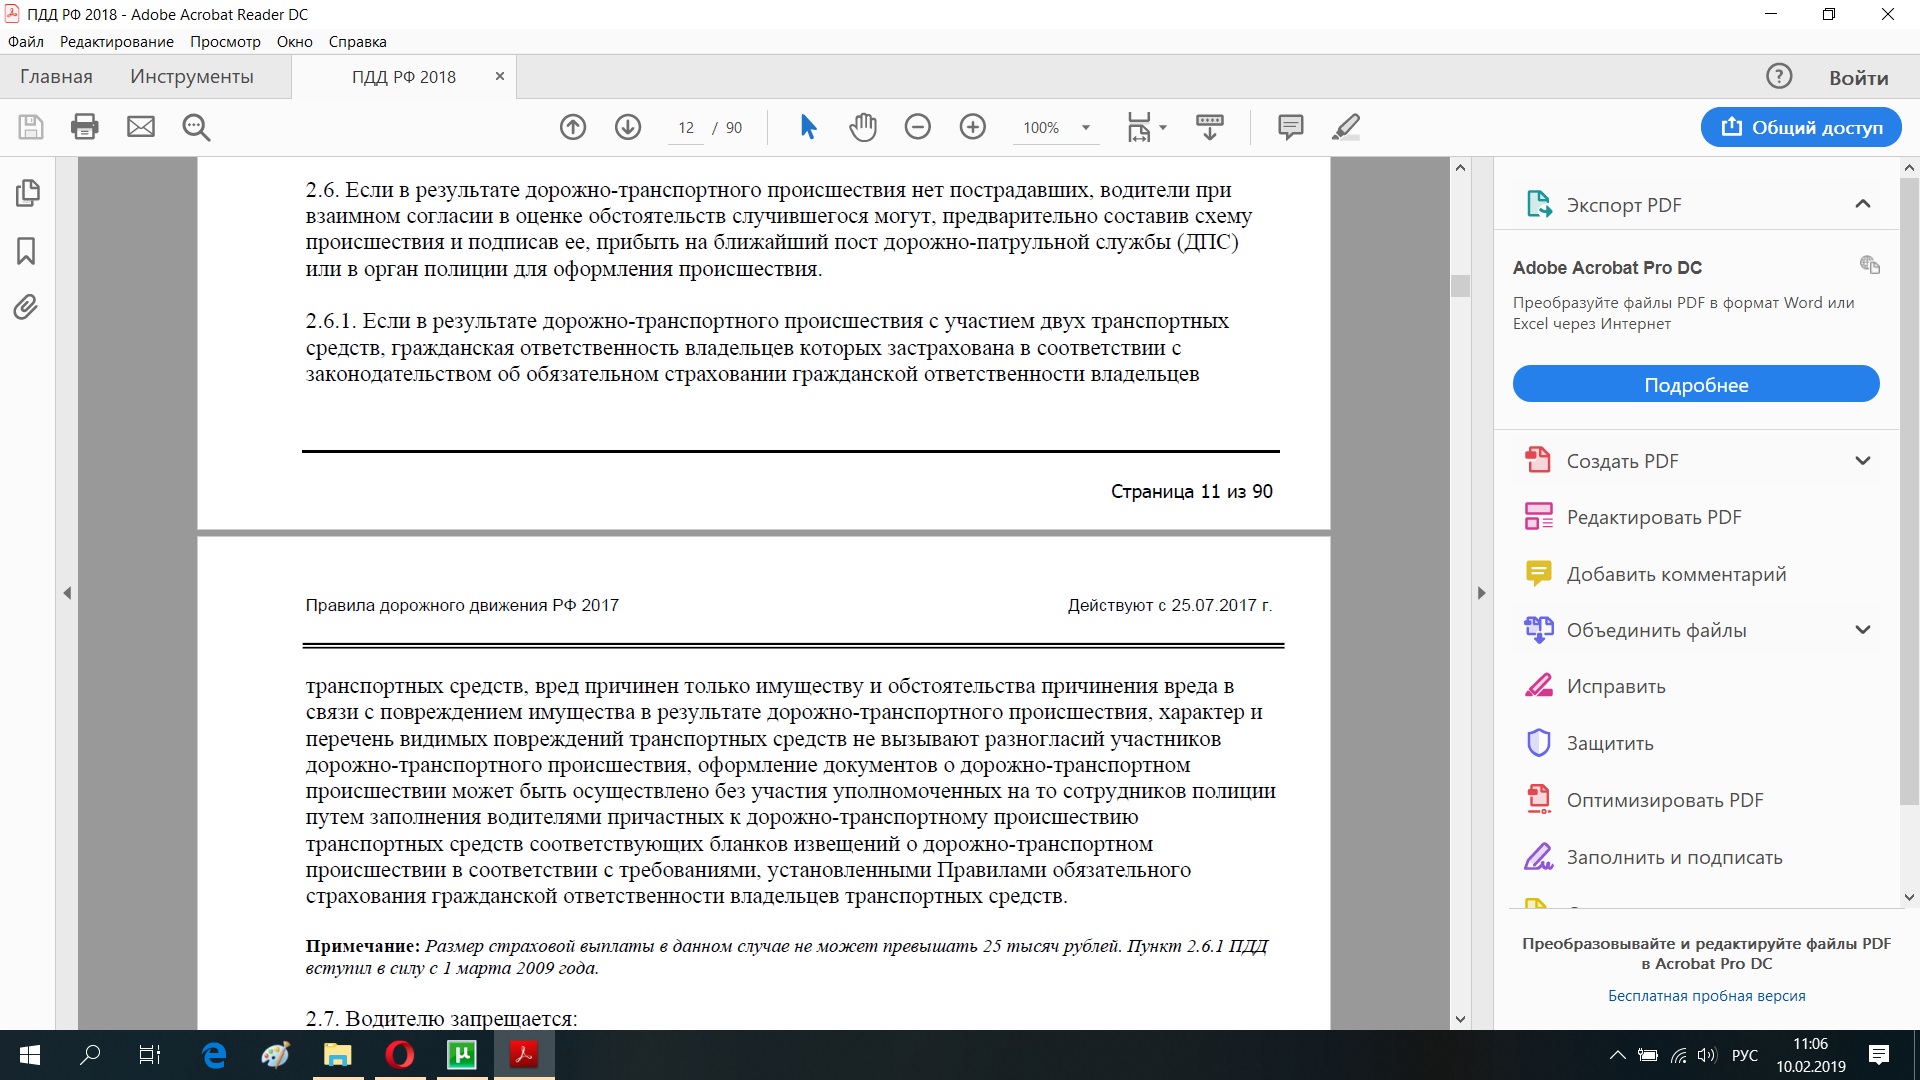1920x1080 pixels.
Task: Click the Подробнее button
Action: (x=1695, y=385)
